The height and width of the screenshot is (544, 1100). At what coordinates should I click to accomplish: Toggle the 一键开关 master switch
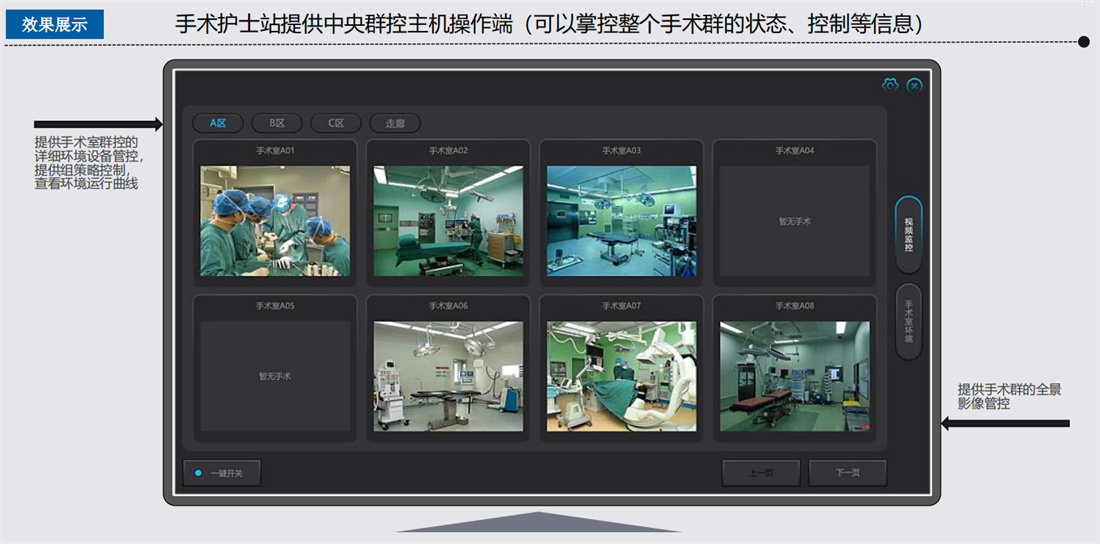221,473
